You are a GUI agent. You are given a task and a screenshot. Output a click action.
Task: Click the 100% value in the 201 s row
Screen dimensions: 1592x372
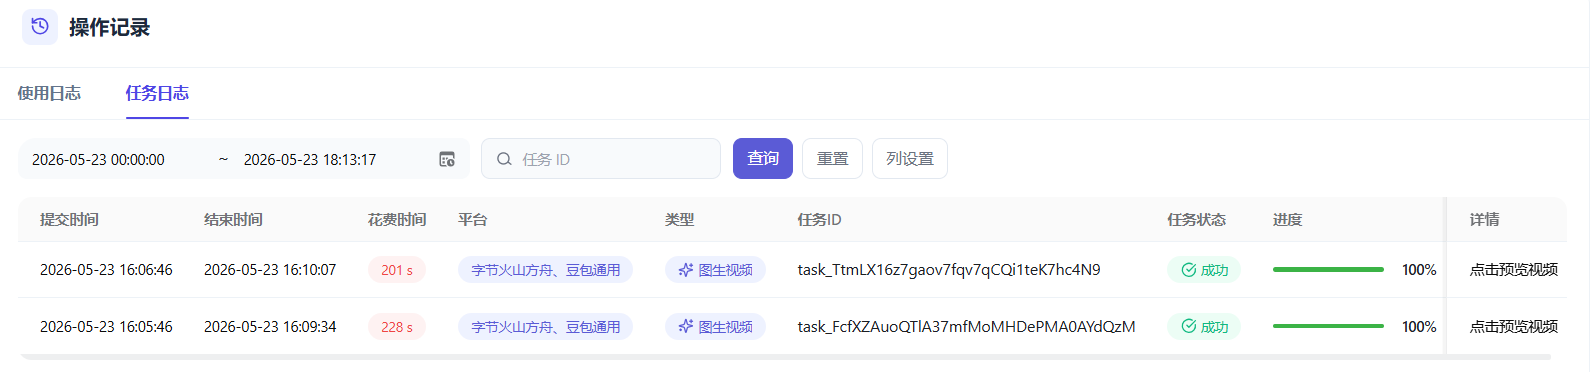pyautogui.click(x=1419, y=270)
